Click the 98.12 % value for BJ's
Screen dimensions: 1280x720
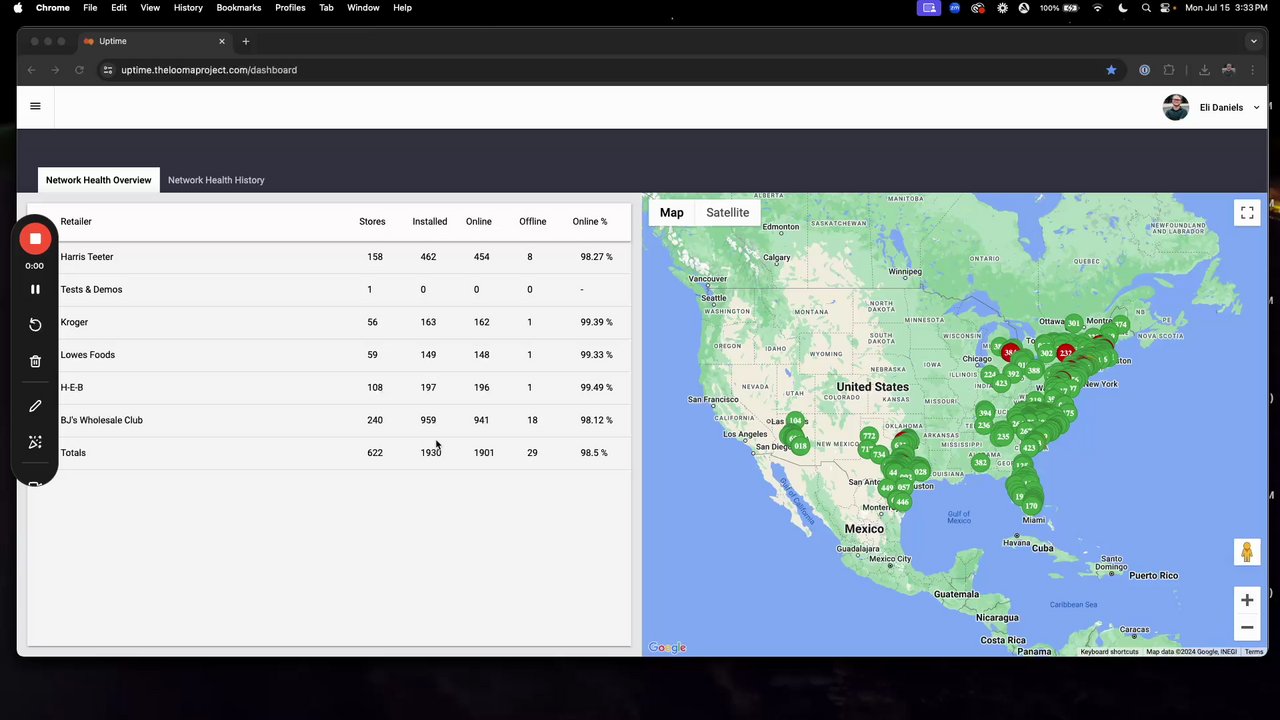click(596, 420)
